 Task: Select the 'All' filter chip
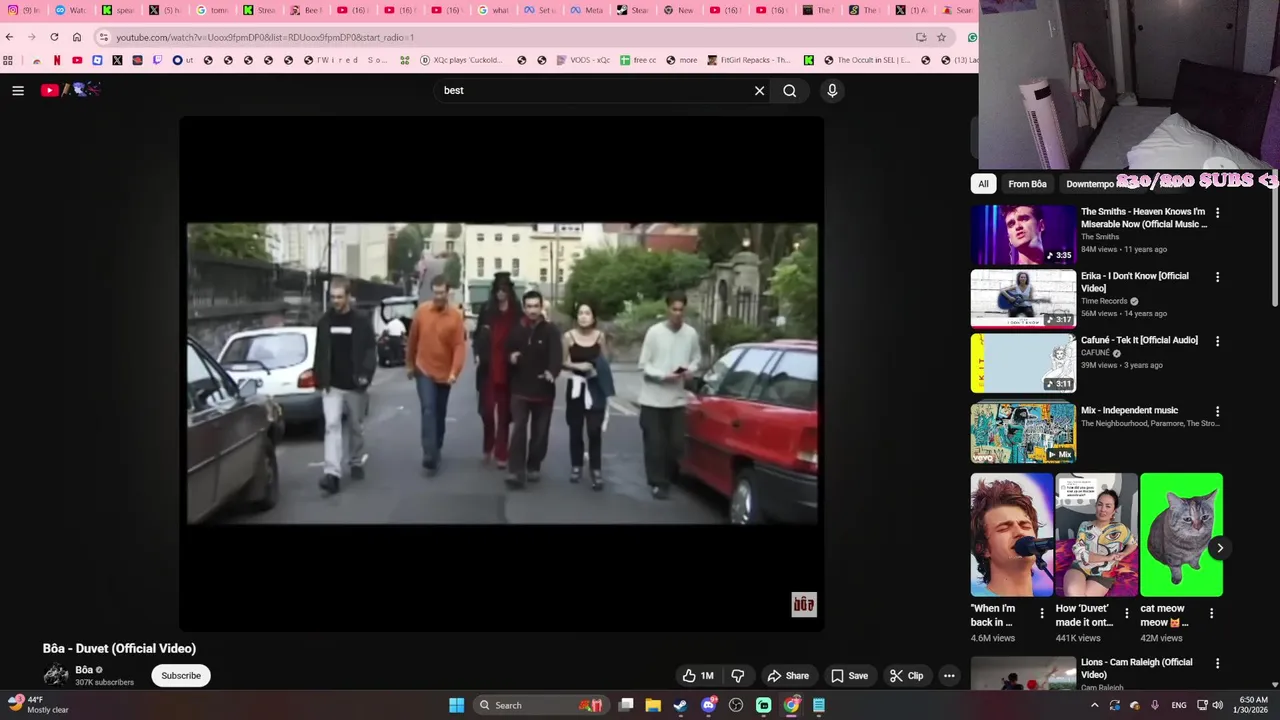983,183
